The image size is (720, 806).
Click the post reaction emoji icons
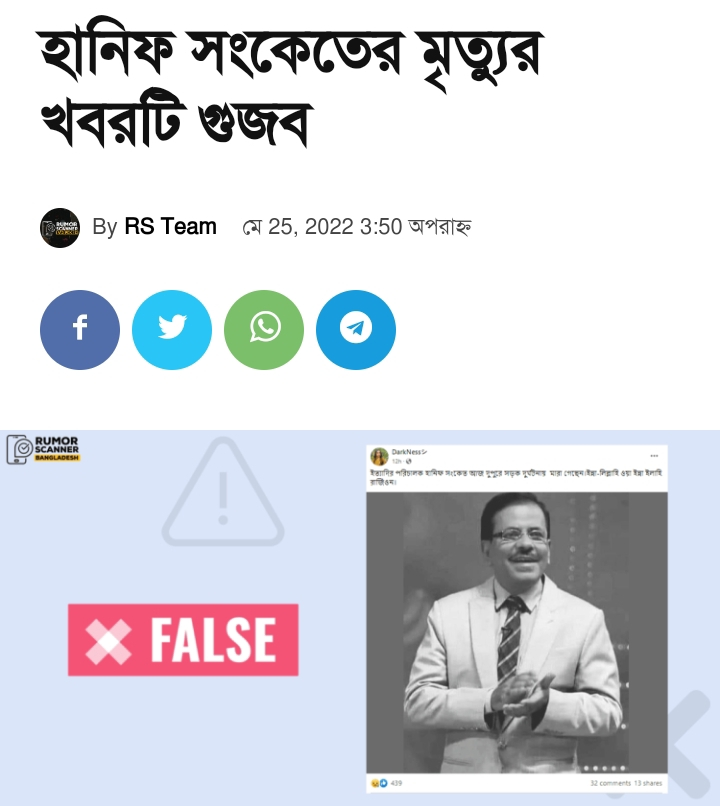click(x=379, y=783)
